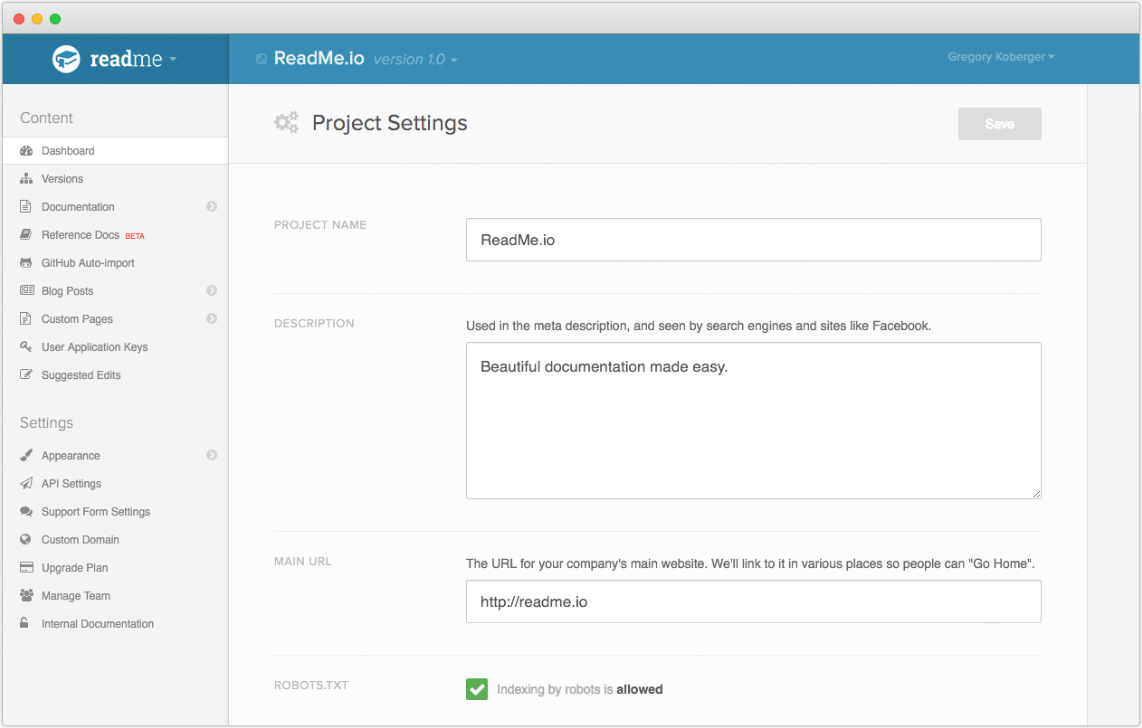Go to Suggested Edits
Screen dimensions: 1142x728
pos(81,375)
